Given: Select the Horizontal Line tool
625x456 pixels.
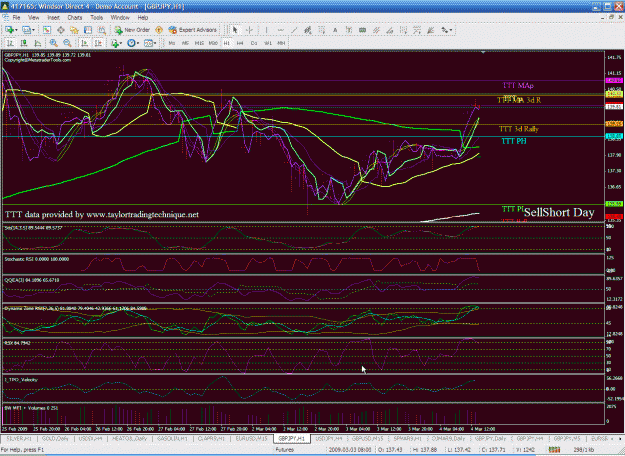Looking at the screenshot, I should tap(281, 30).
